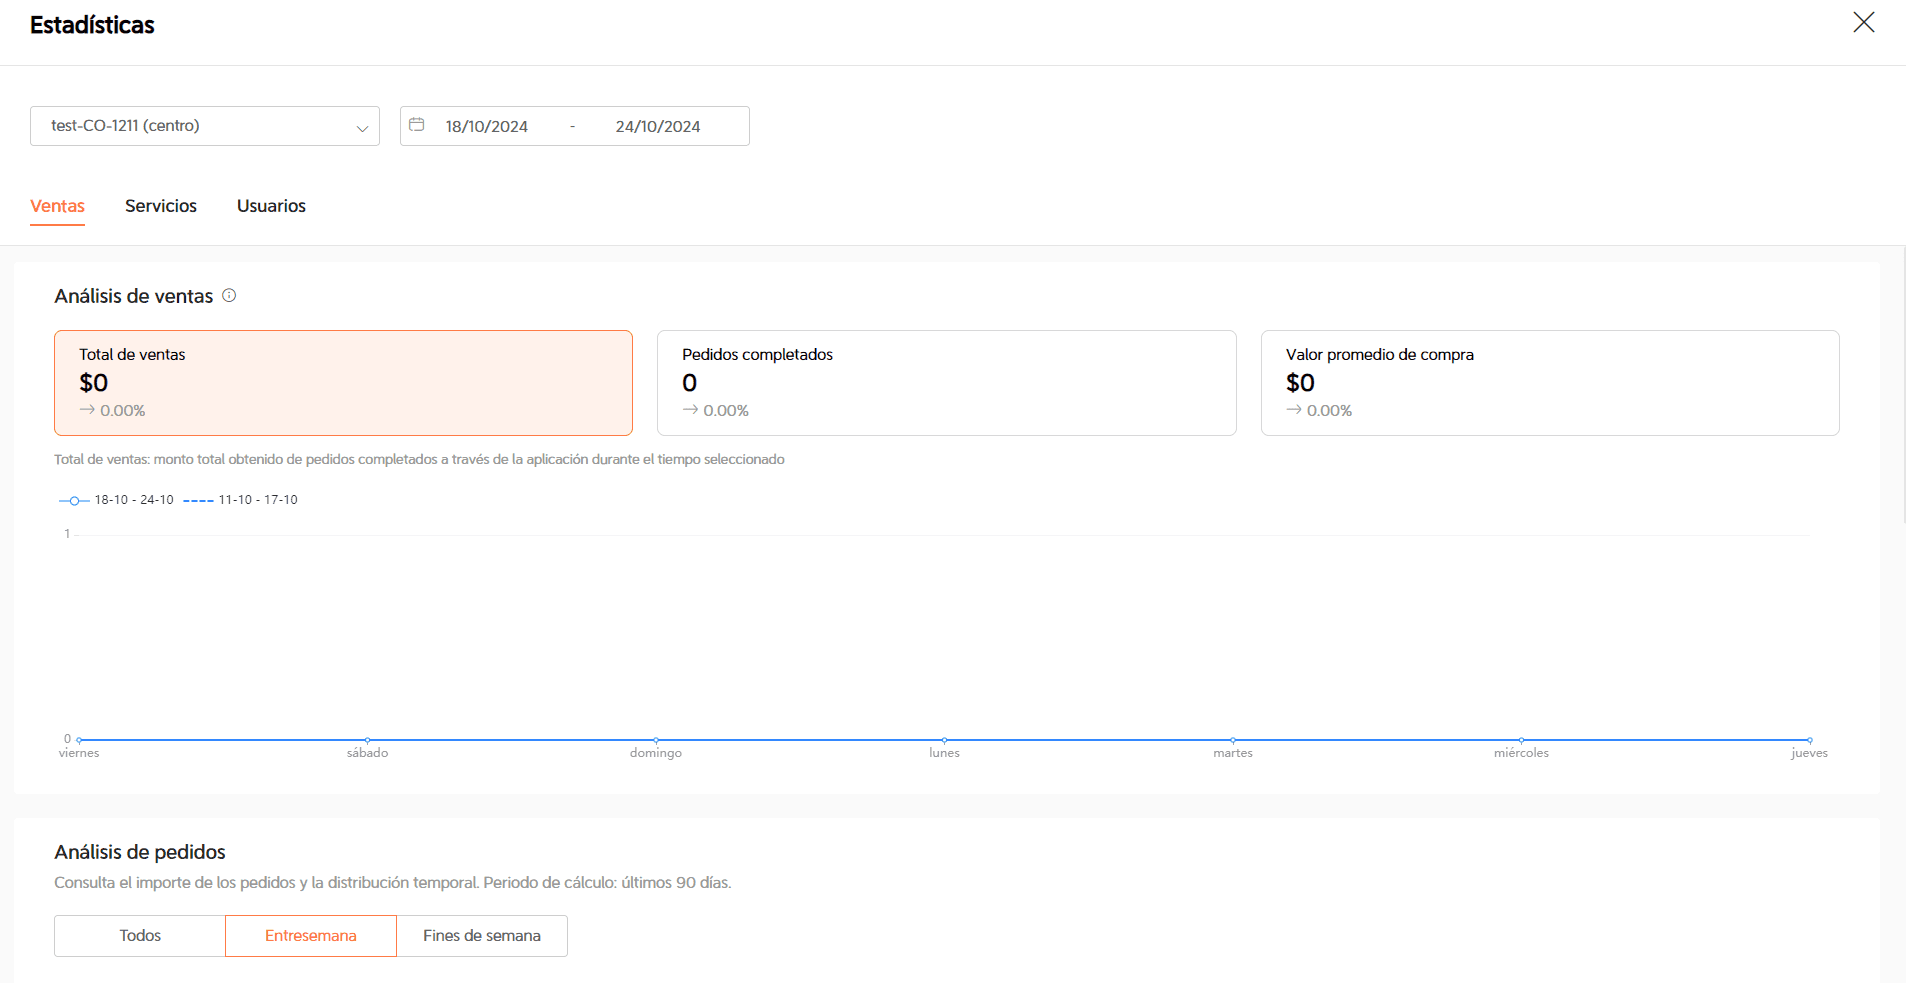Image resolution: width=1906 pixels, height=983 pixels.
Task: Click the sábado data point on chart
Action: (368, 740)
